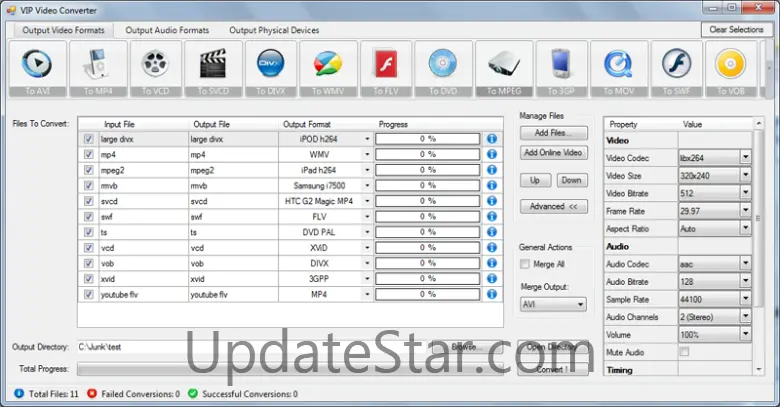The width and height of the screenshot is (780, 407).
Task: Uncheck the ts file checkbox
Action: click(x=89, y=232)
